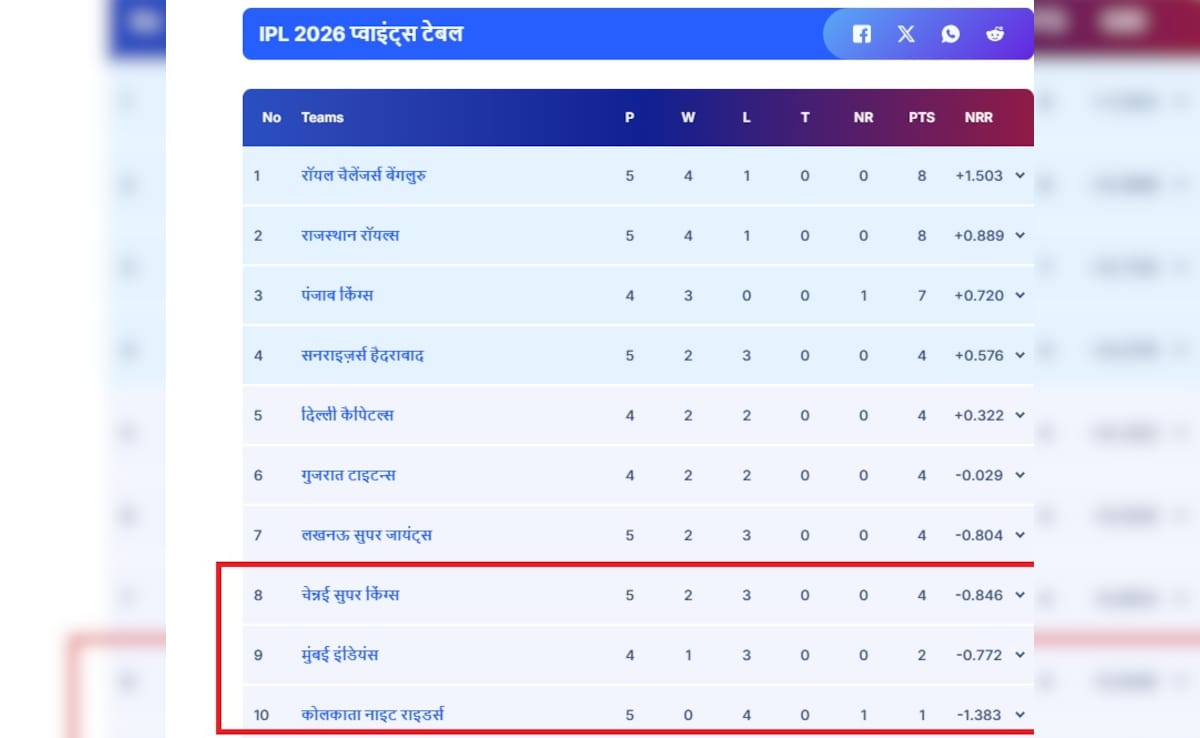This screenshot has height=738, width=1200.
Task: Share table on Facebook icon
Action: point(862,34)
